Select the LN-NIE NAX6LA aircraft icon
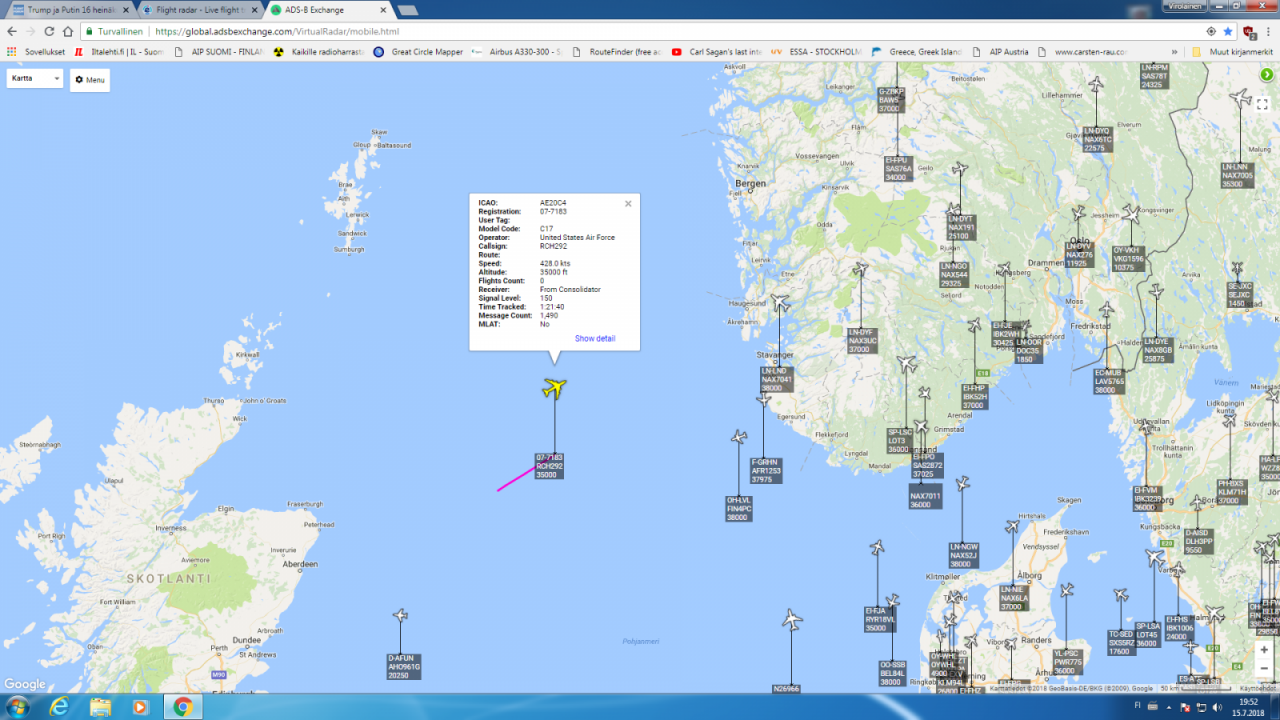Viewport: 1280px width, 720px height. (x=1012, y=527)
